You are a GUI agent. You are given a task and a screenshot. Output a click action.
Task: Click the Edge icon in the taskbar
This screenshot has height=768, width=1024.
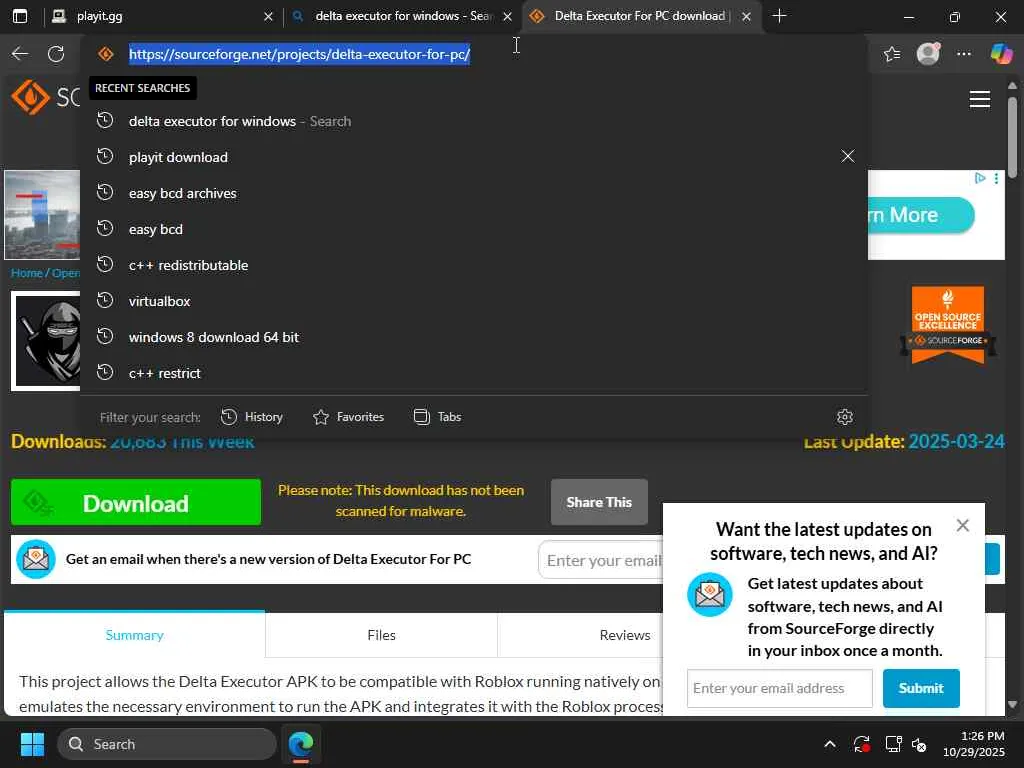(x=301, y=744)
